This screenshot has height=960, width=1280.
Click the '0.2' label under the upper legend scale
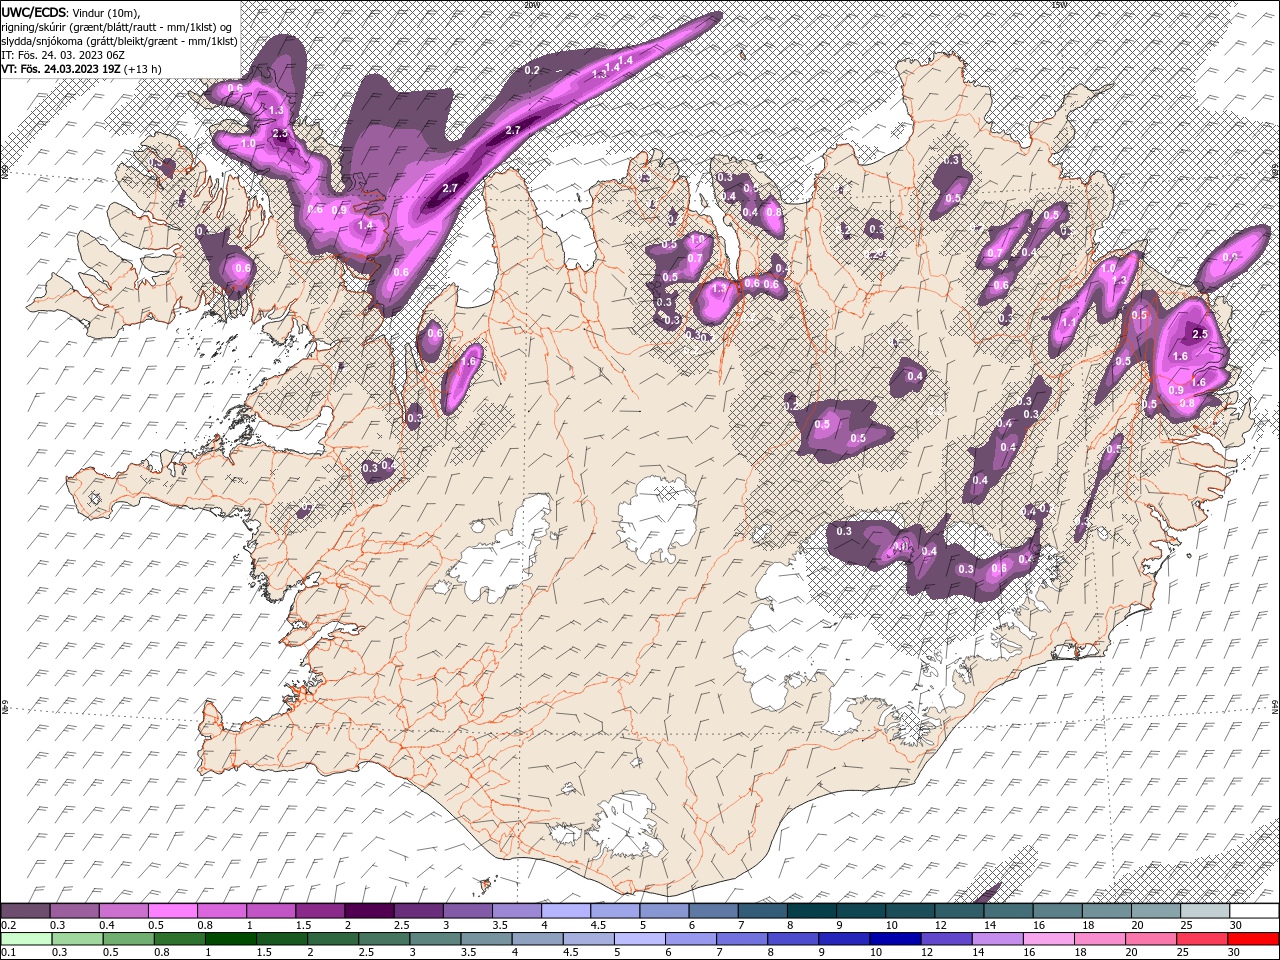tap(8, 925)
